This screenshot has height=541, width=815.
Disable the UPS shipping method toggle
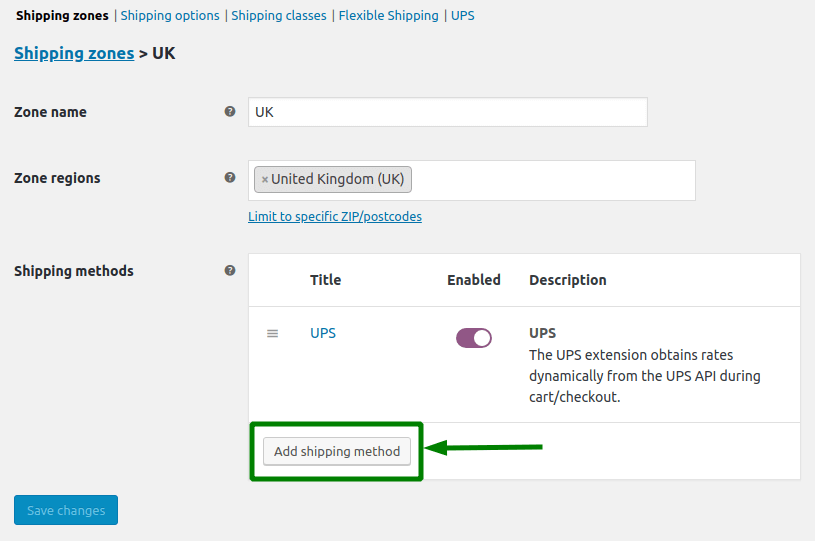474,338
